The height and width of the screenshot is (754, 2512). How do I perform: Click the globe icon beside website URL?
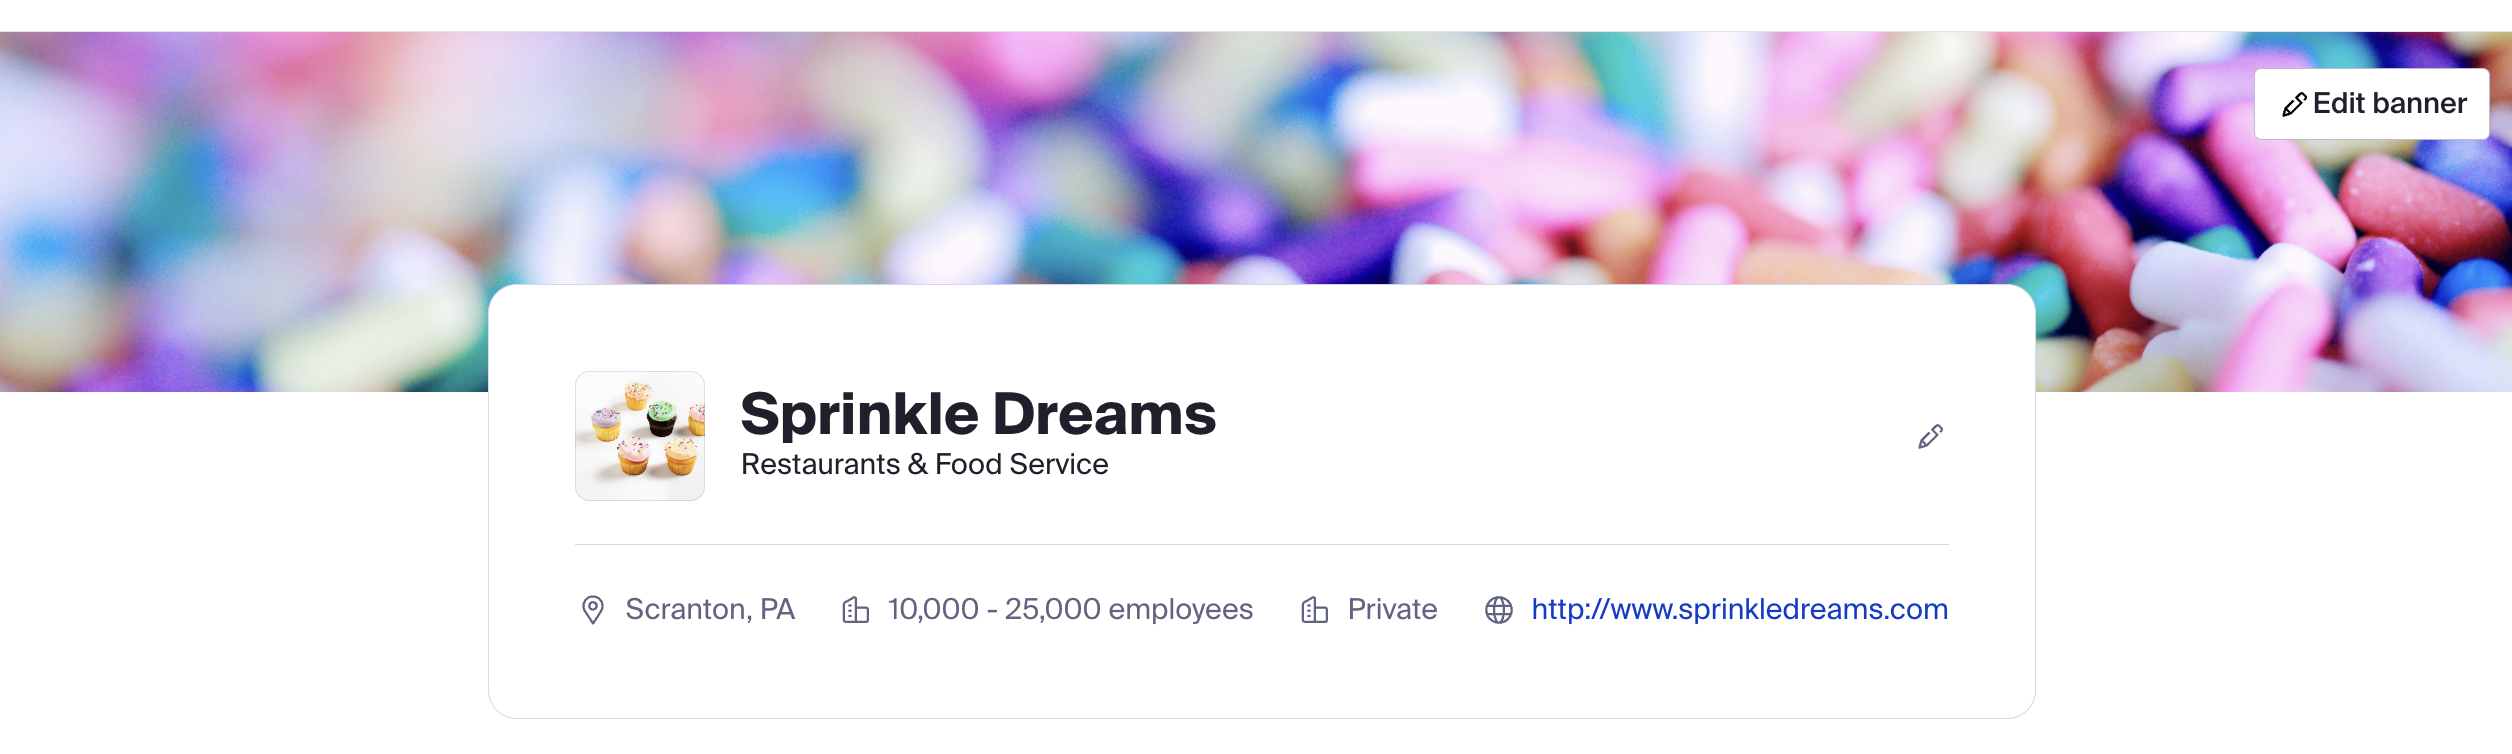(1498, 610)
